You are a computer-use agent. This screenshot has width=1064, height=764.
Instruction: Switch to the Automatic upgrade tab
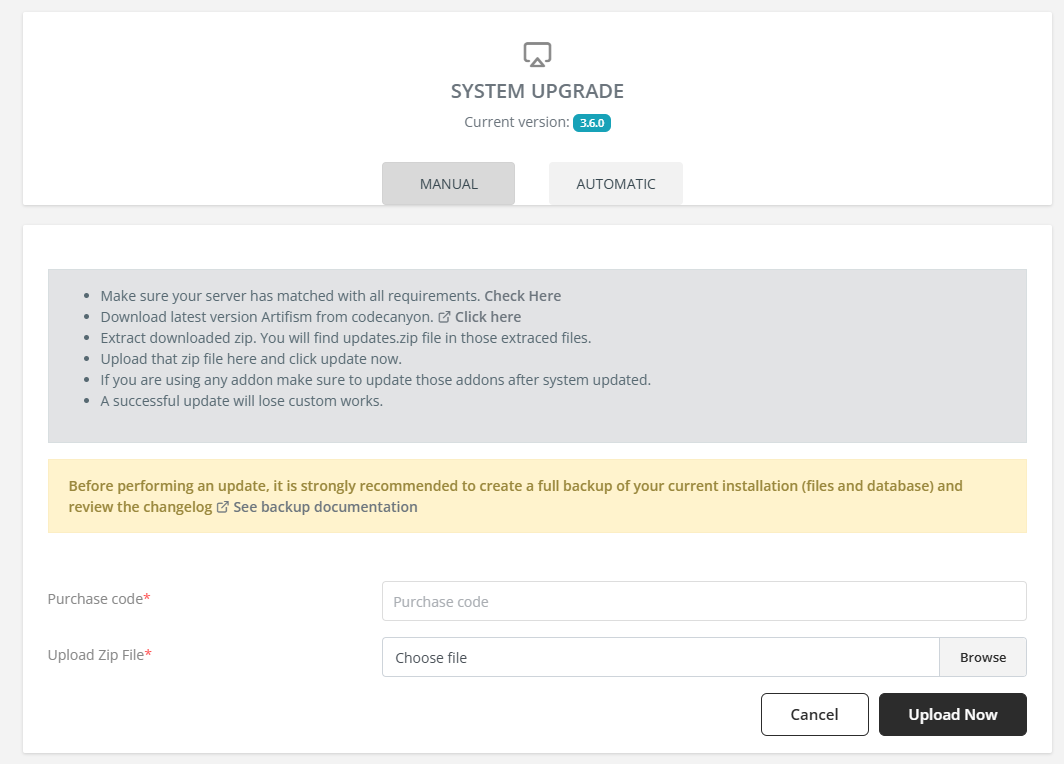pos(615,184)
